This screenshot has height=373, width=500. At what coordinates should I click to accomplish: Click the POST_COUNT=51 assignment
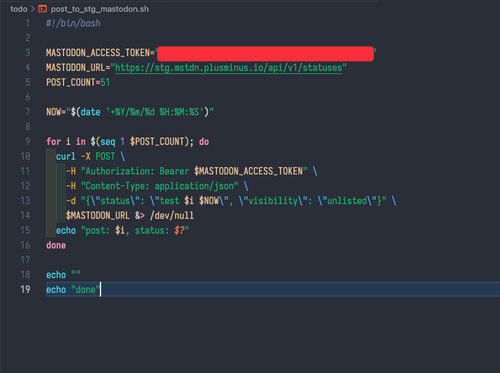click(78, 82)
